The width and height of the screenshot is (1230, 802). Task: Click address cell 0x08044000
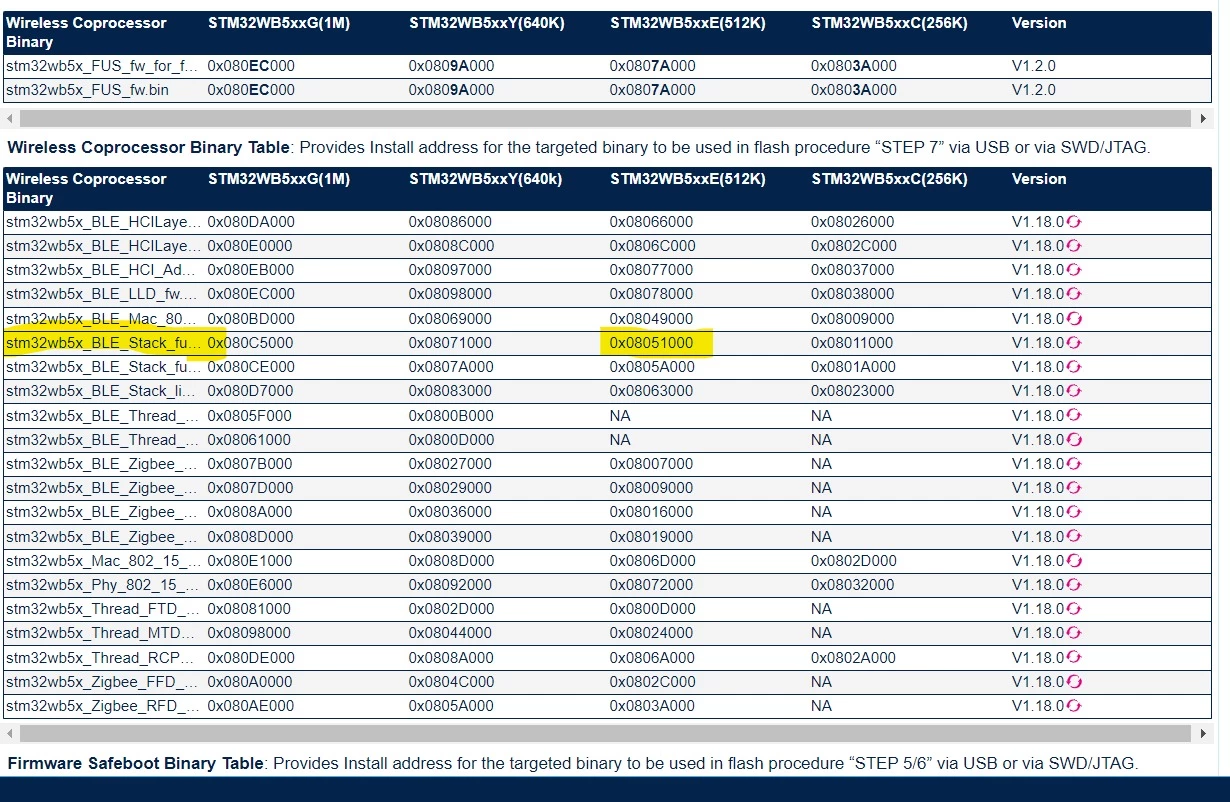coord(450,633)
